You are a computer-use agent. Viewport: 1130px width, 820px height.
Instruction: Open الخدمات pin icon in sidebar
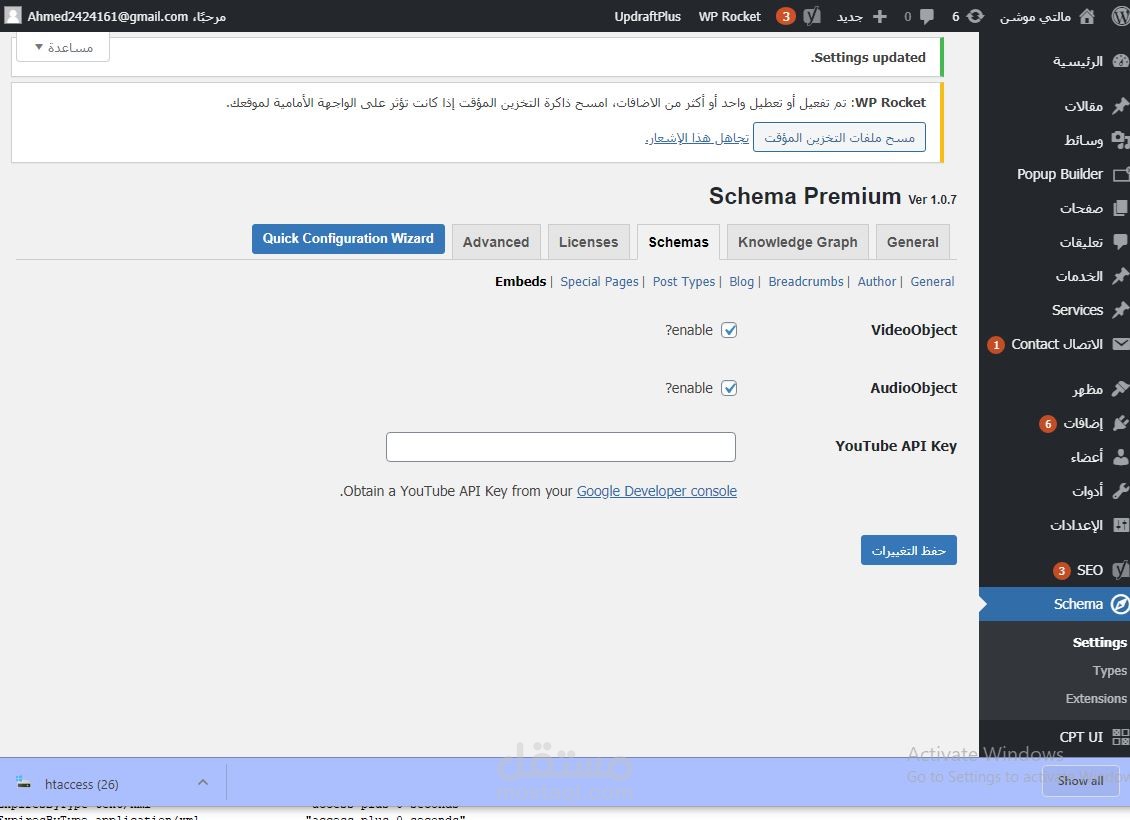click(1121, 276)
